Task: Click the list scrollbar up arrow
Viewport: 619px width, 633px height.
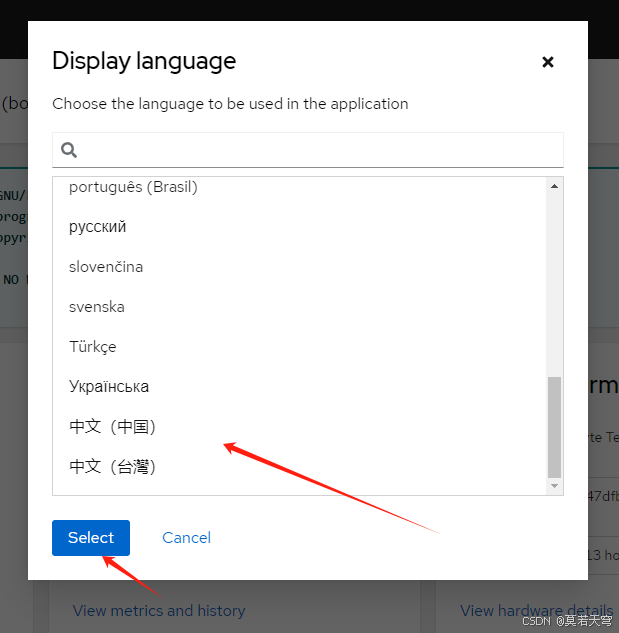Action: [554, 186]
